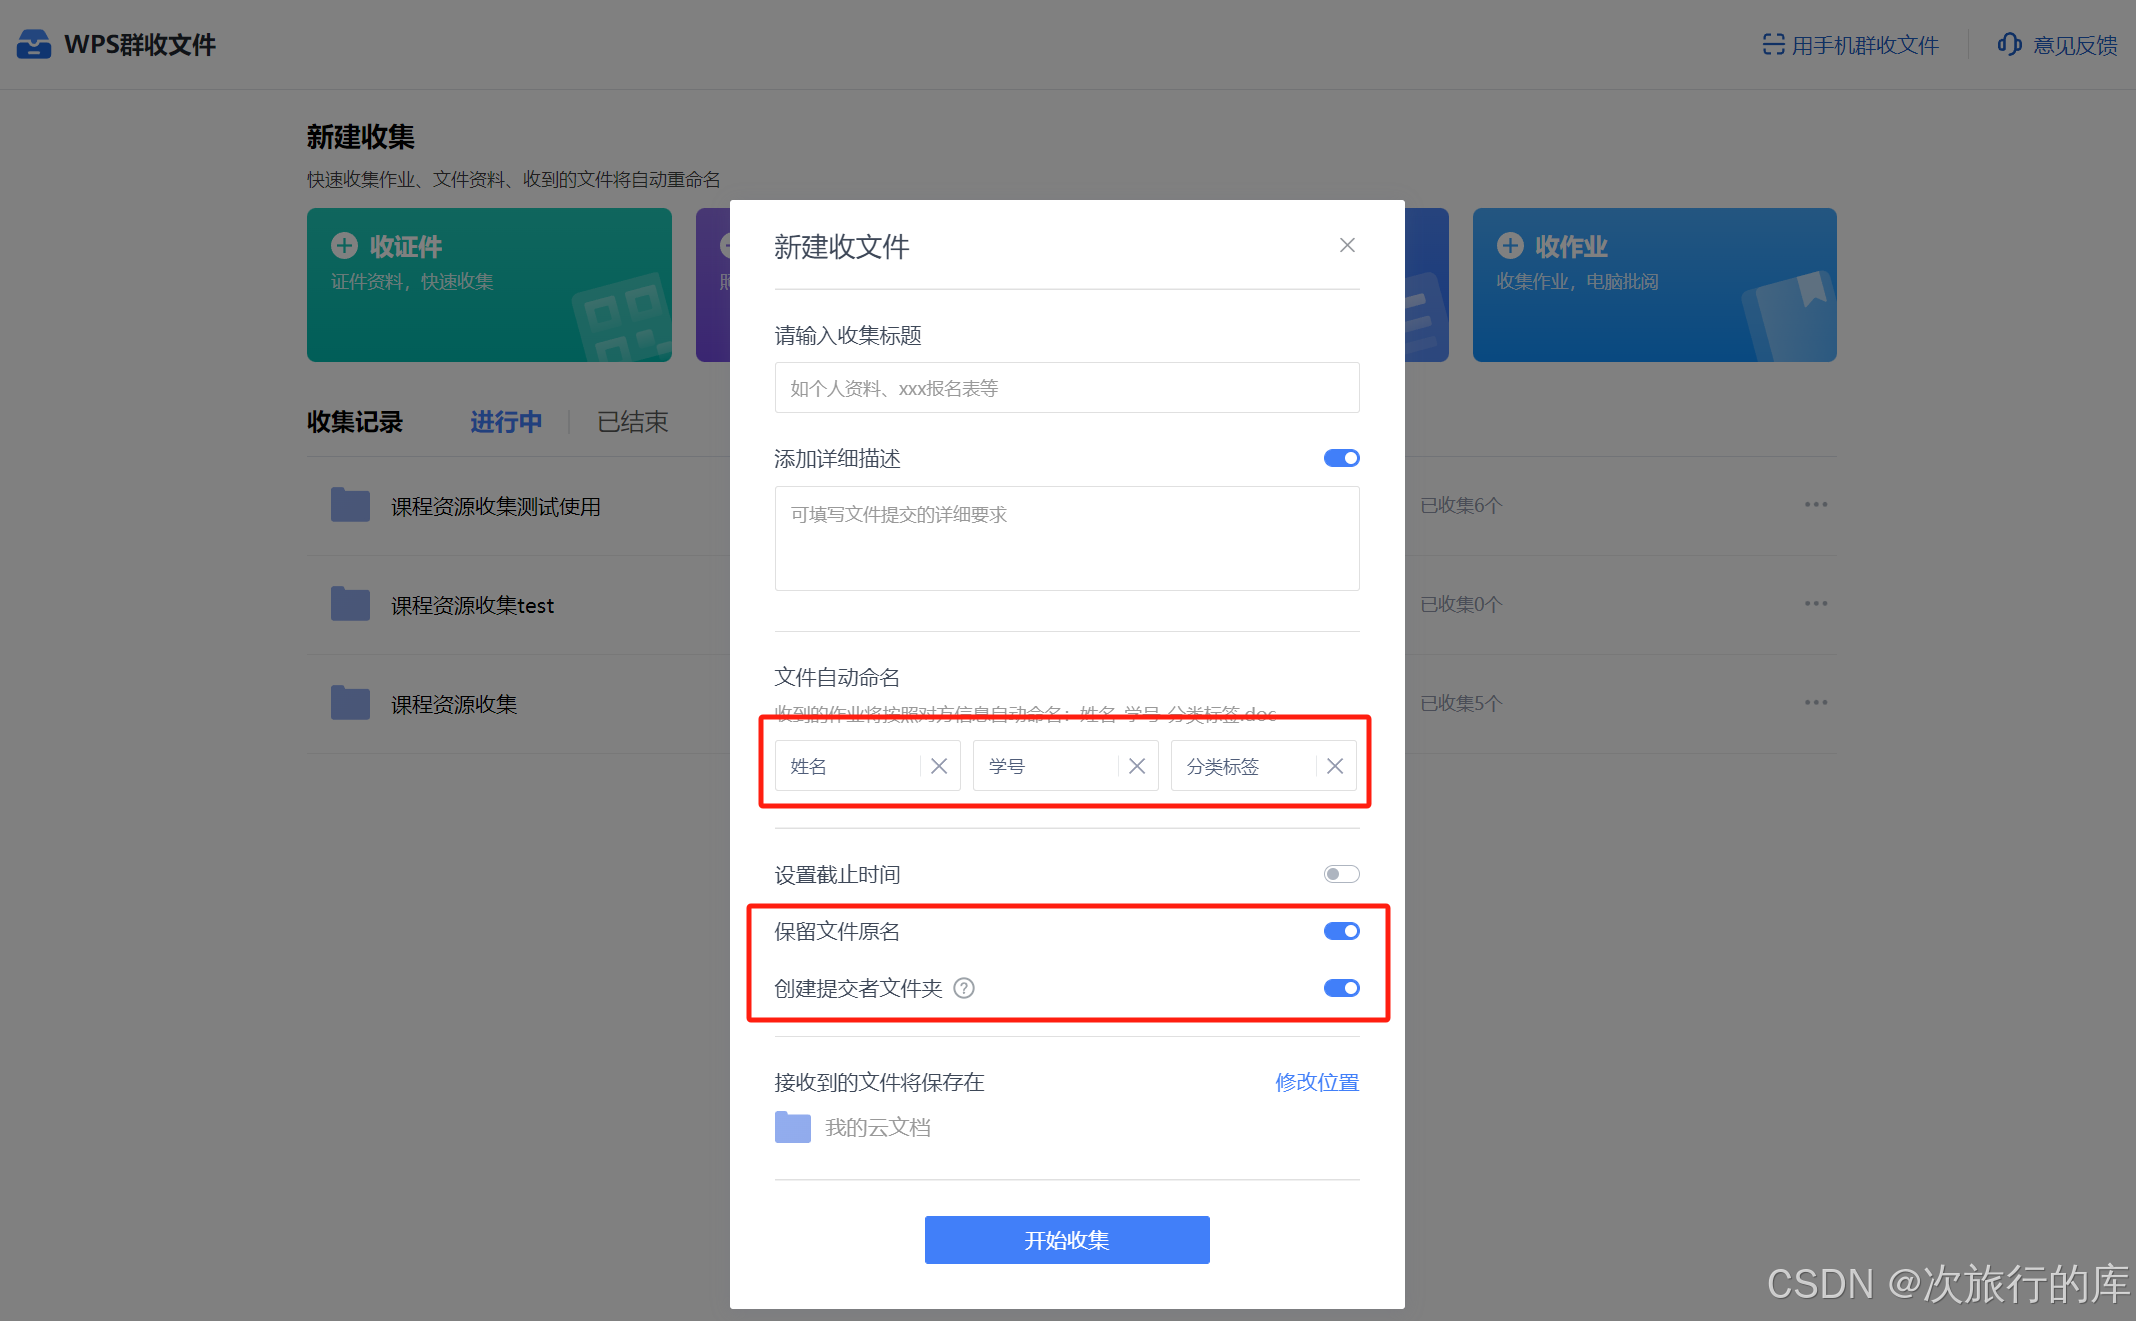Close the 新建收文件 dialog

pyautogui.click(x=1347, y=245)
